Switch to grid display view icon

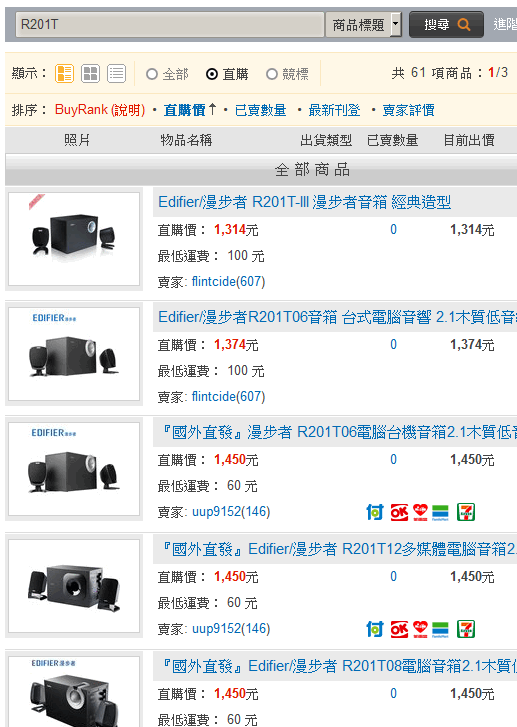(x=90, y=74)
